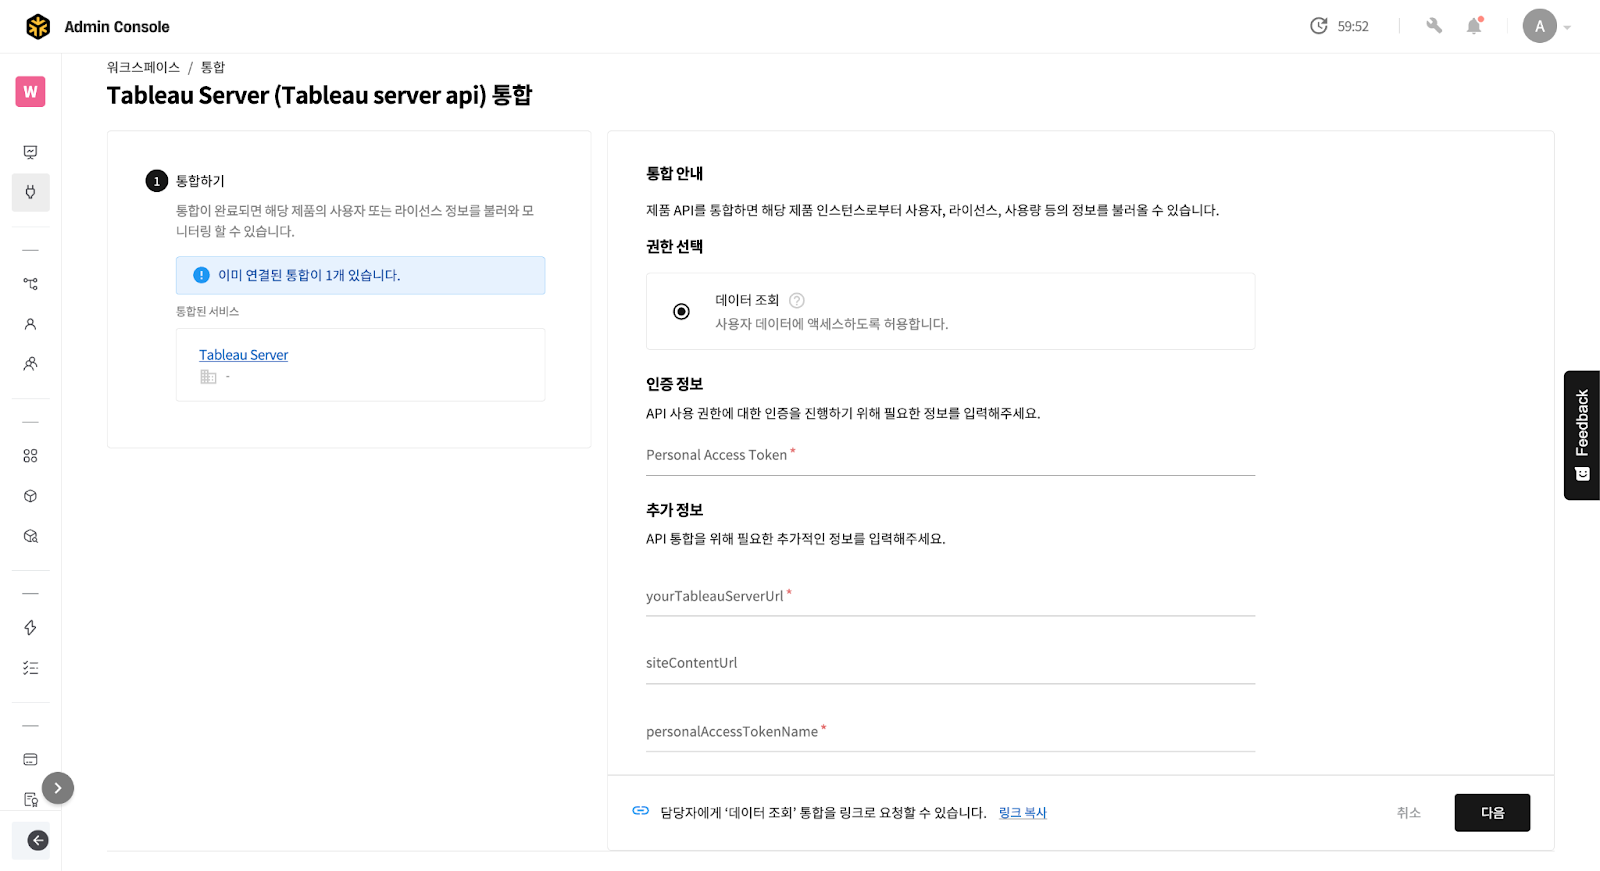Open the four-circles apps icon in sidebar
The height and width of the screenshot is (871, 1600).
(30, 456)
